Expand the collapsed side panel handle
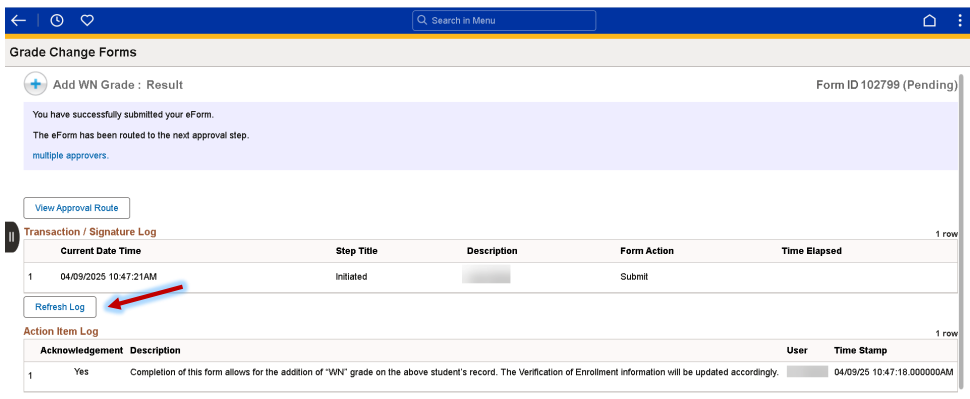Screen dimensions: 970x399 click(x=12, y=237)
